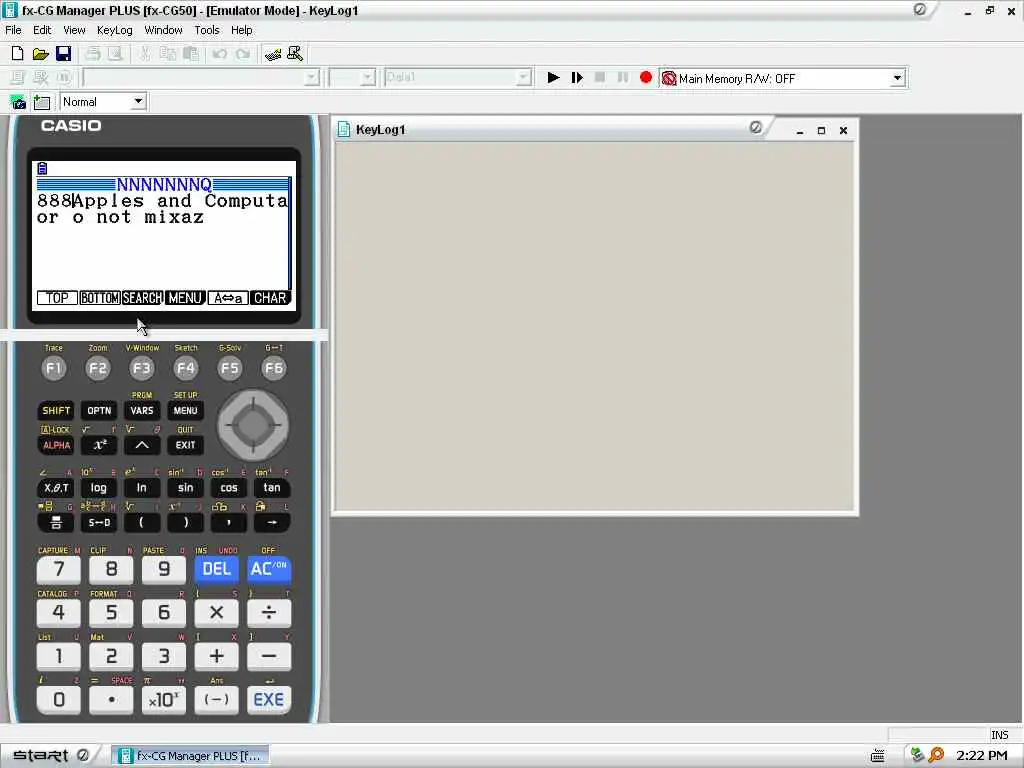
Task: Click the S⇔D conversion key
Action: 99,522
